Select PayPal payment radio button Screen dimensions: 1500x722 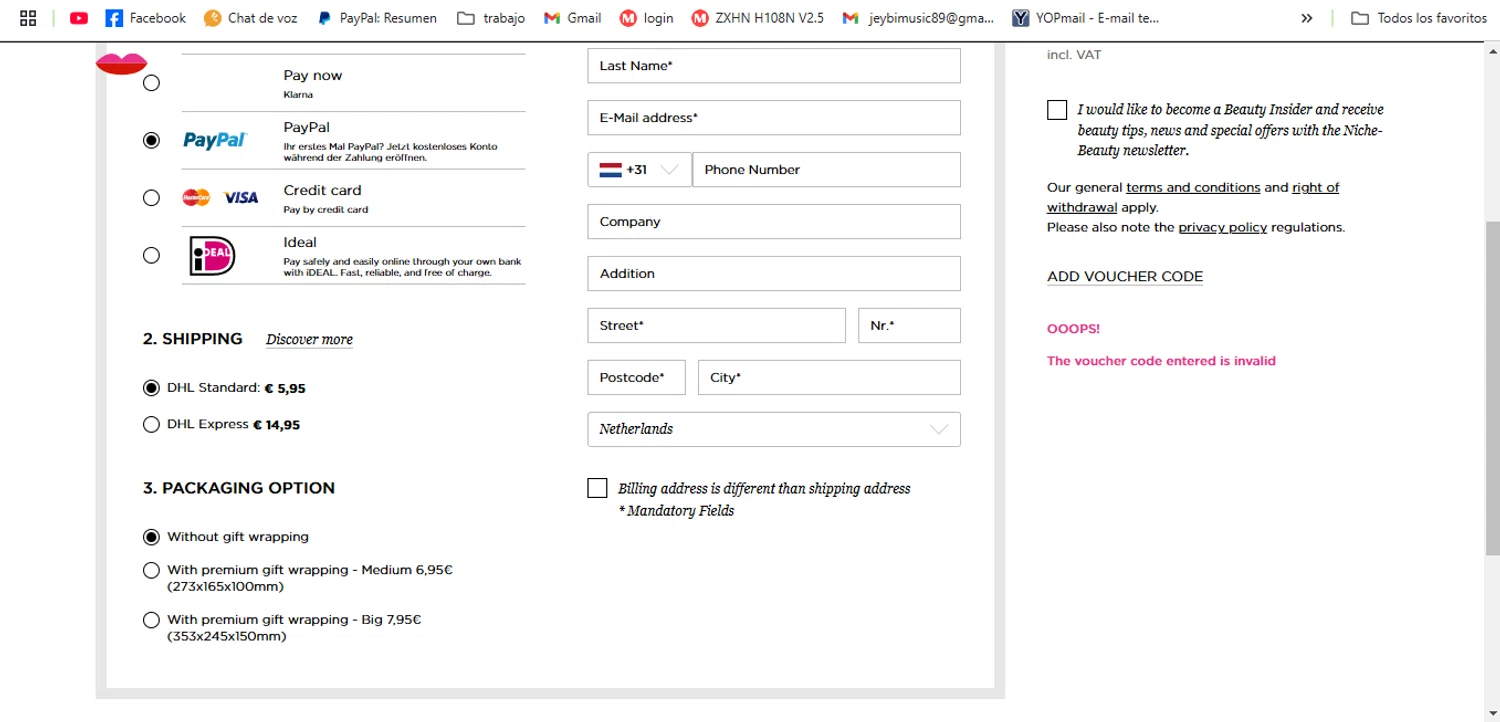(x=151, y=140)
